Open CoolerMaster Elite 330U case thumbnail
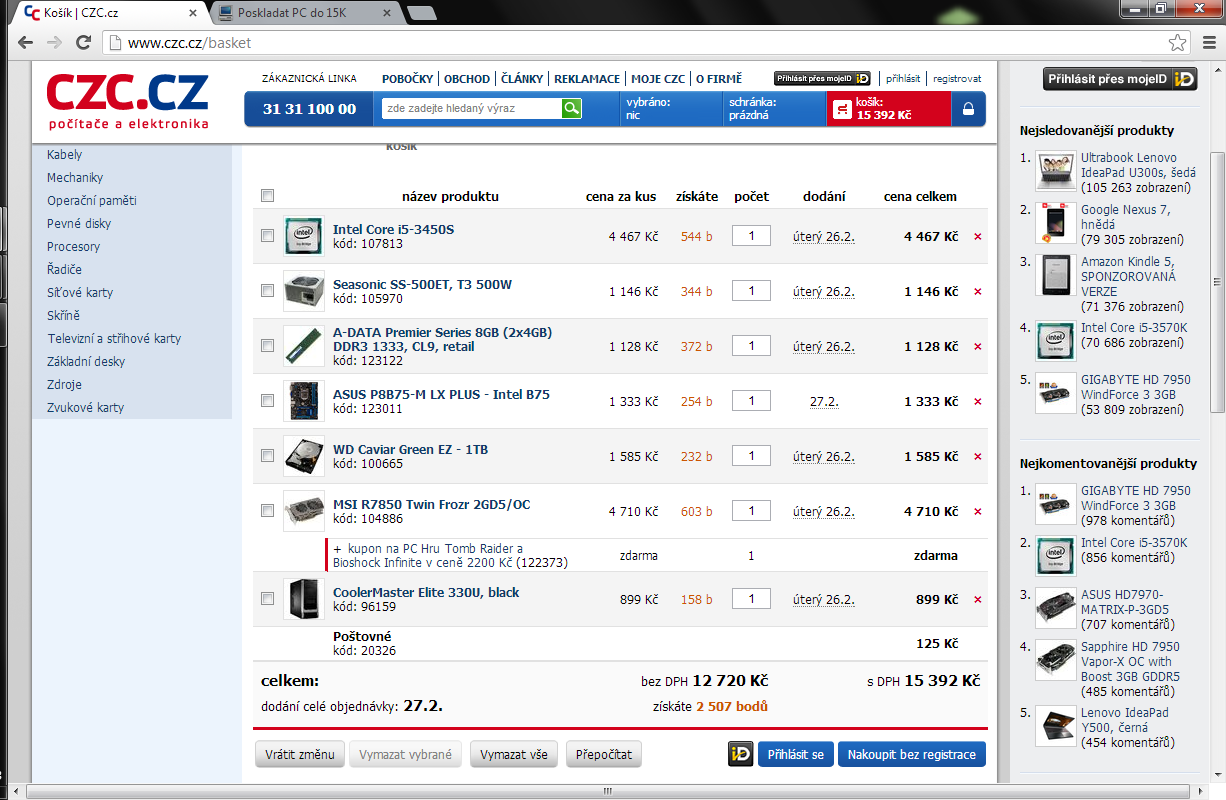Viewport: 1226px width, 800px height. pyautogui.click(x=303, y=599)
